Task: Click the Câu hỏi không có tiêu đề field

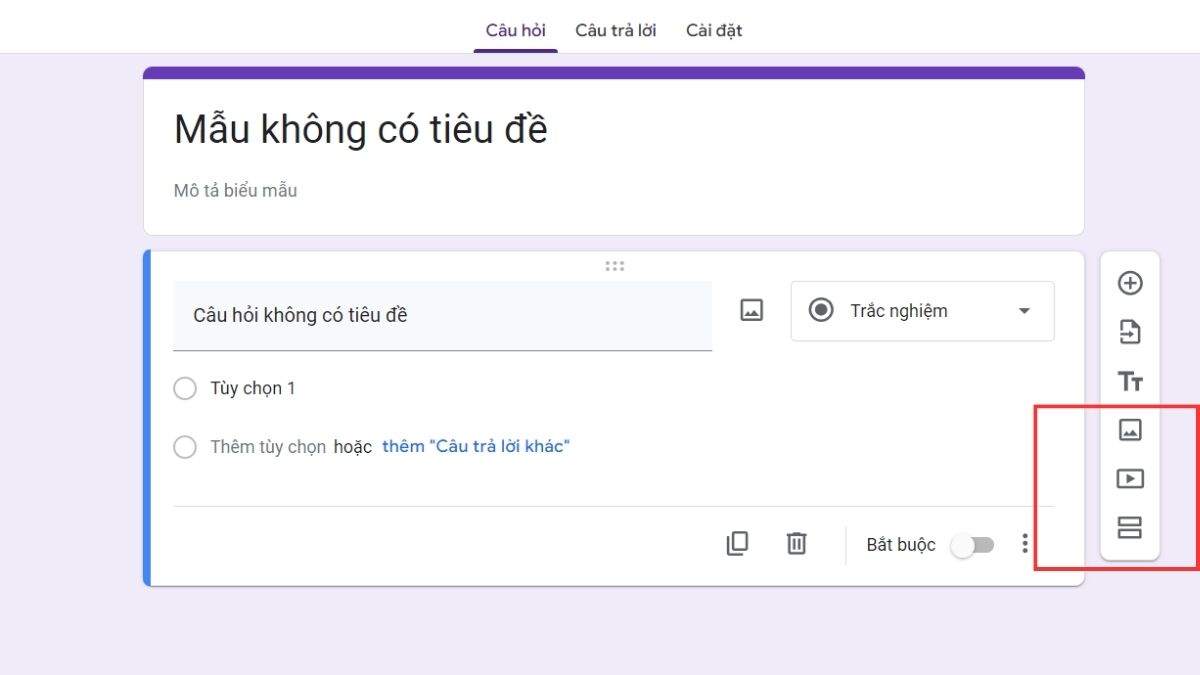Action: click(442, 315)
